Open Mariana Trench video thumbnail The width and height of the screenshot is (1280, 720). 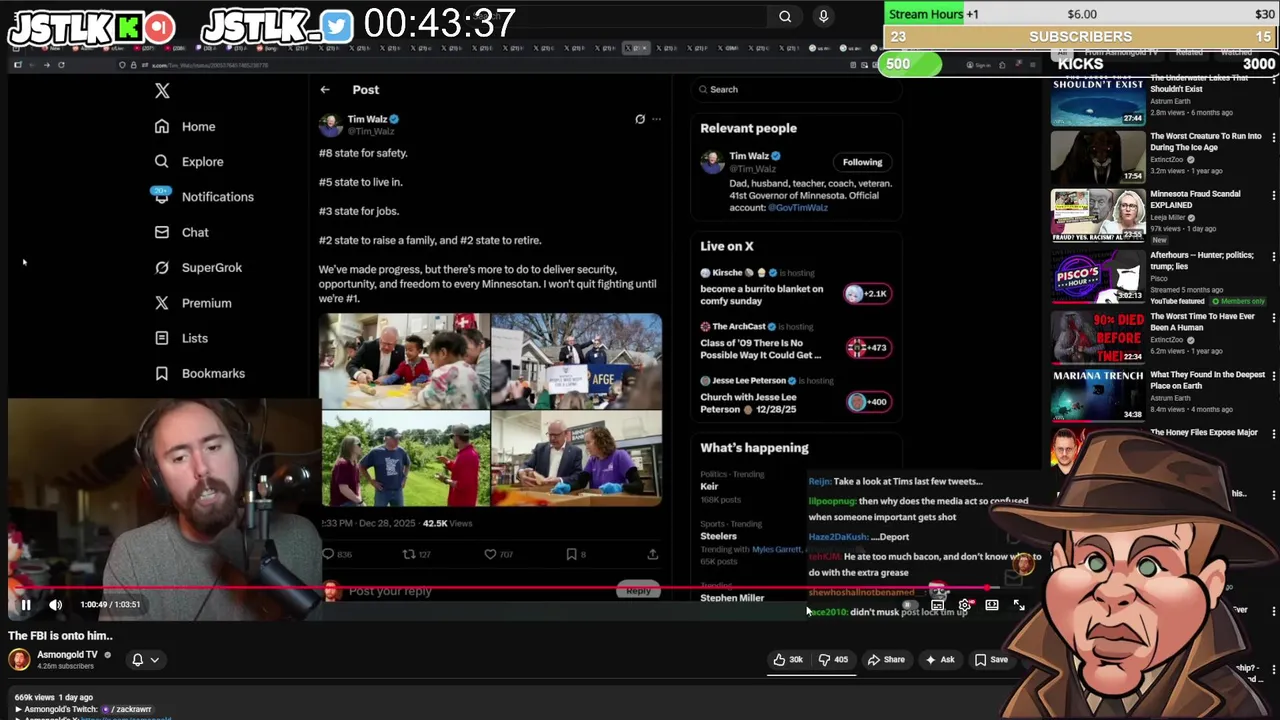1097,395
